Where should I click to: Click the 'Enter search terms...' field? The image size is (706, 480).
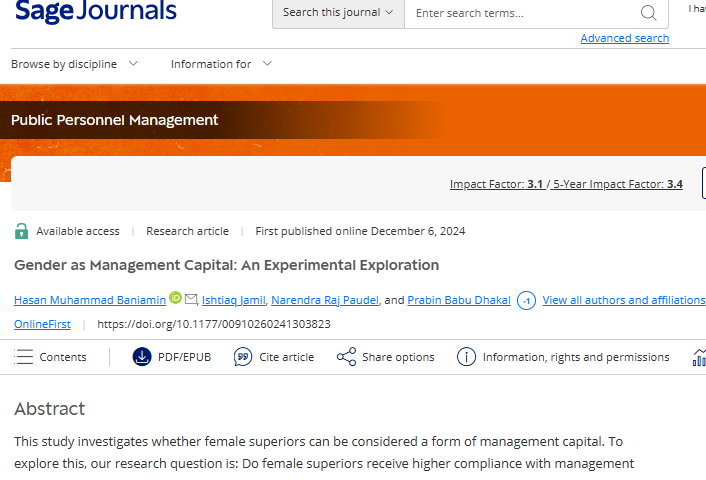[x=522, y=13]
